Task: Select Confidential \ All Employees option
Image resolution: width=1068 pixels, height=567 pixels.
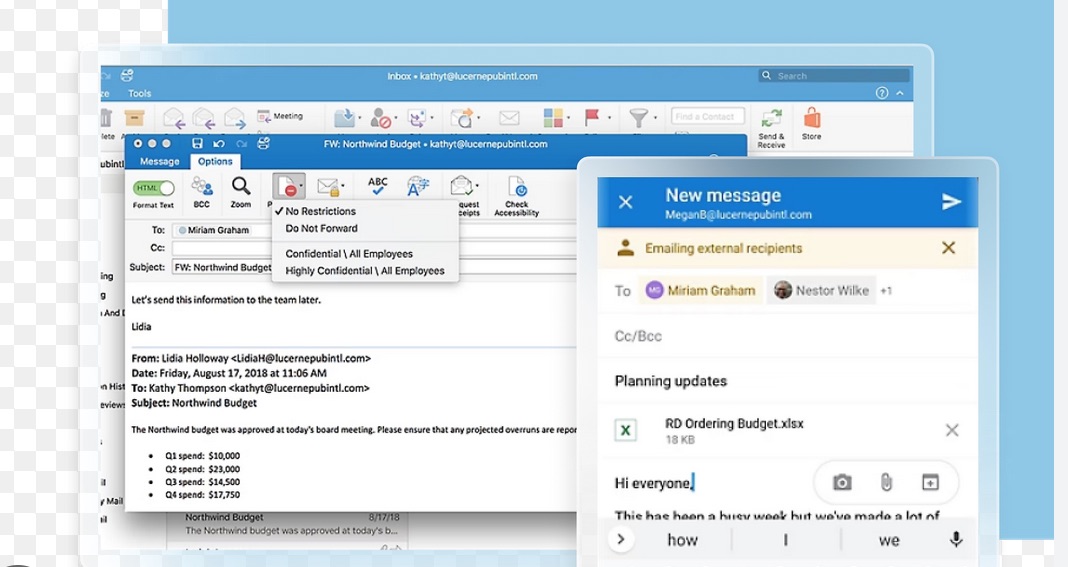Action: pyautogui.click(x=365, y=254)
